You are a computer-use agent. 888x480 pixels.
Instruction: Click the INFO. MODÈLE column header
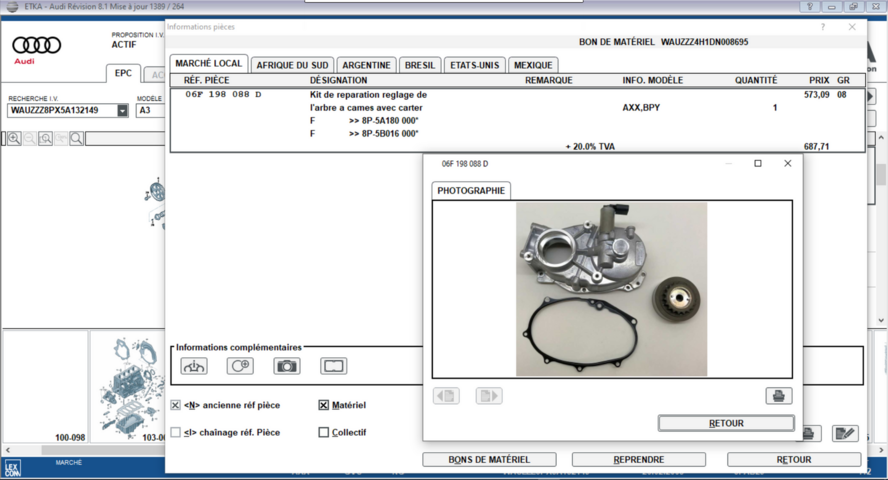coord(653,80)
